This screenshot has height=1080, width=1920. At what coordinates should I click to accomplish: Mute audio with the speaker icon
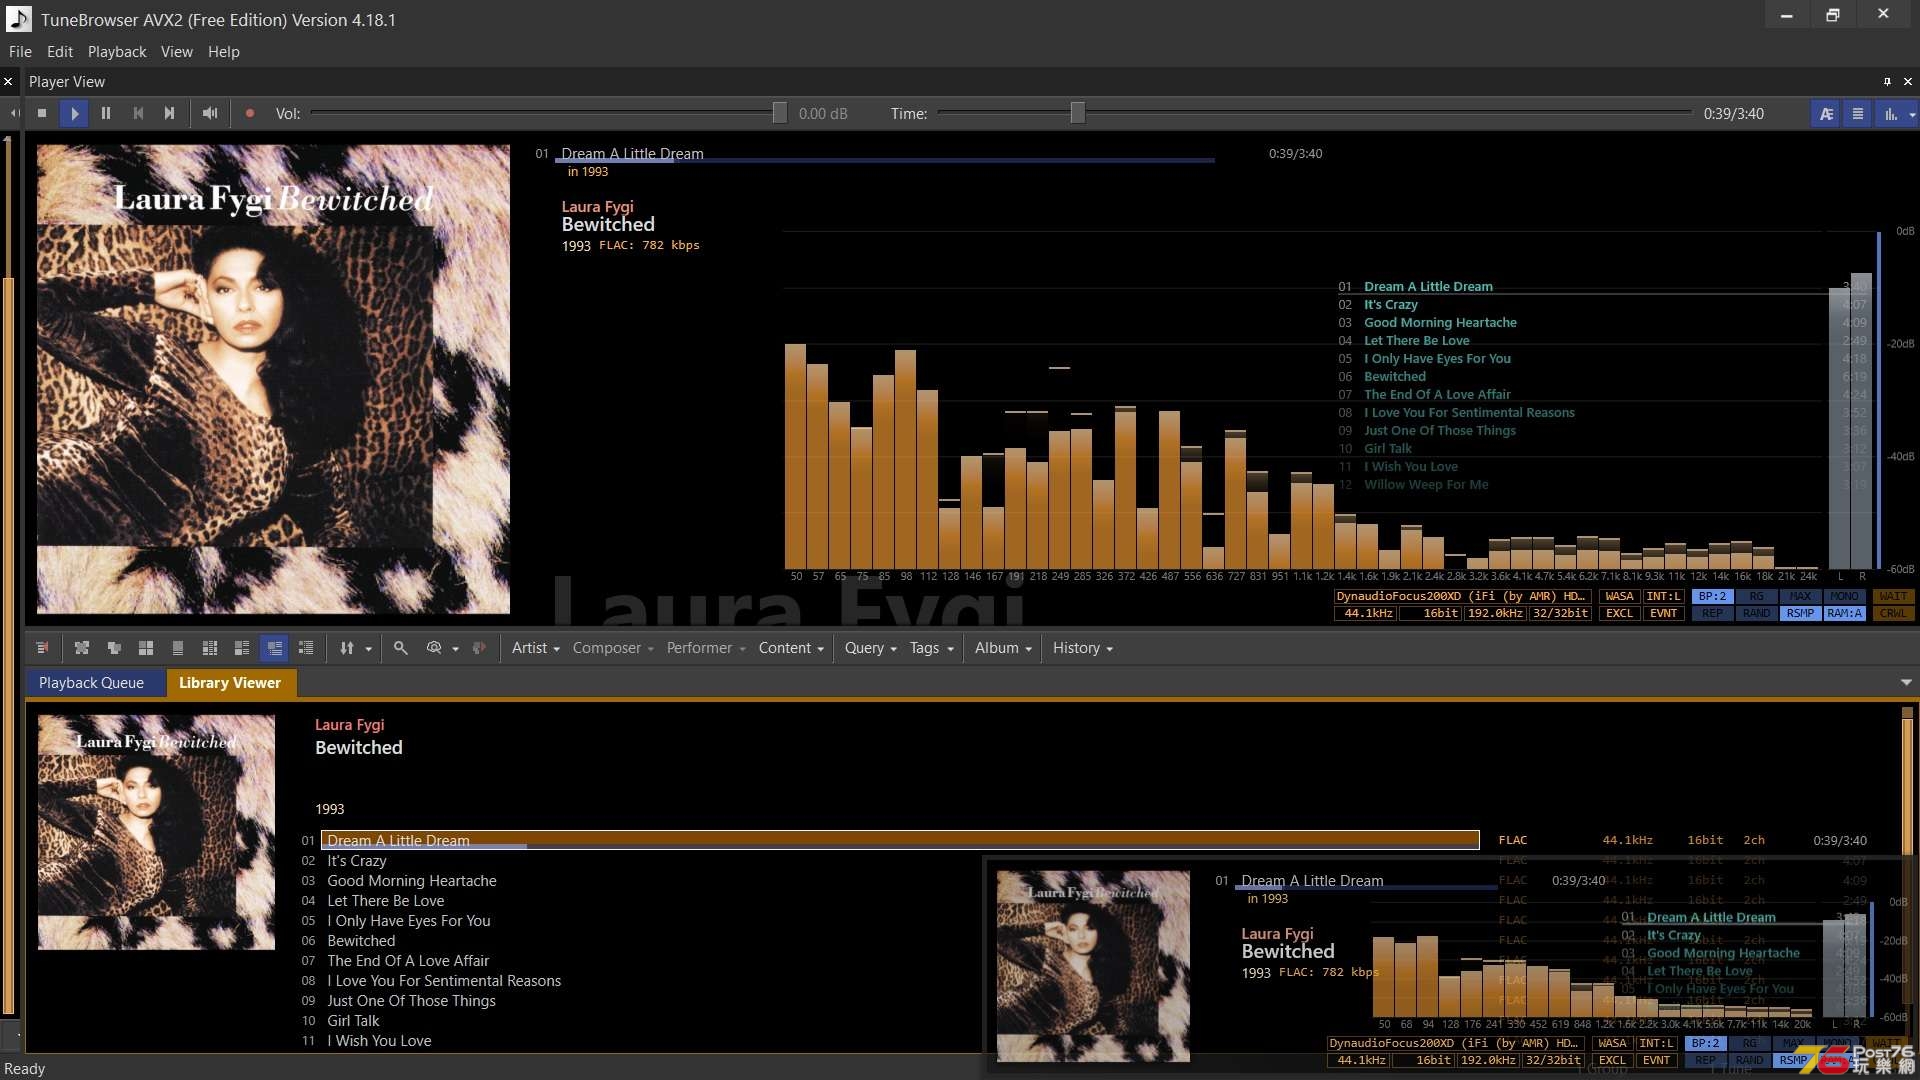(210, 114)
